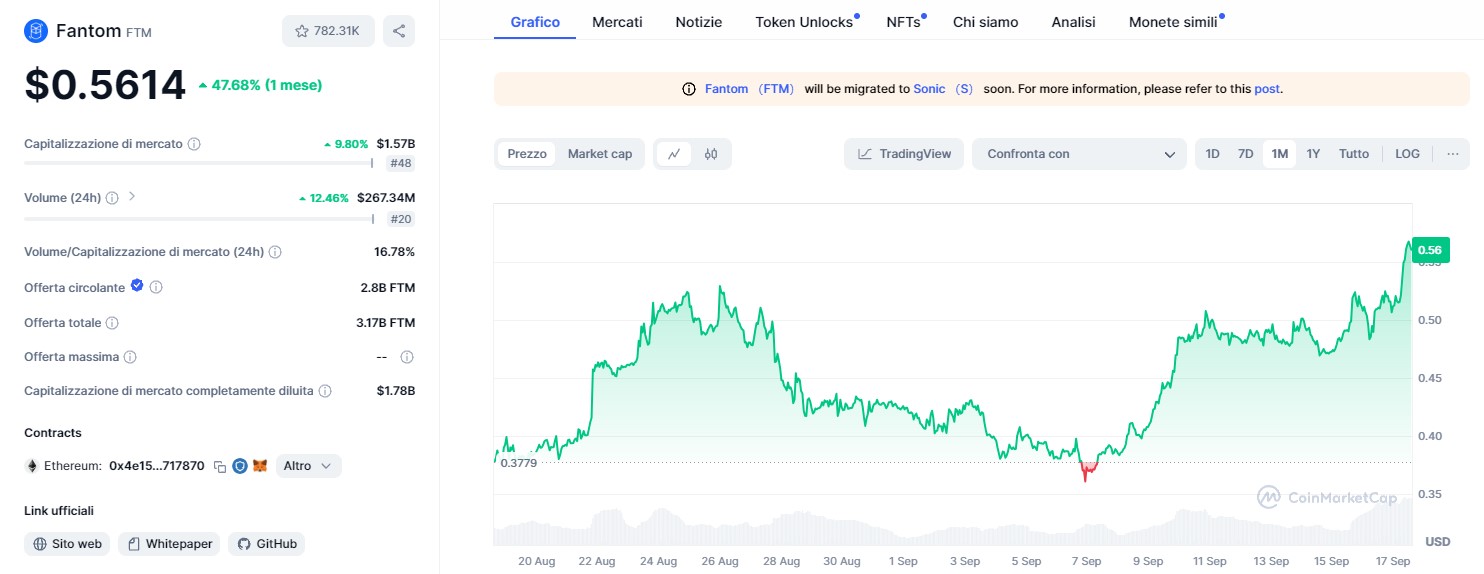Switch to the Mercati tab
The width and height of the screenshot is (1484, 574).
(617, 21)
